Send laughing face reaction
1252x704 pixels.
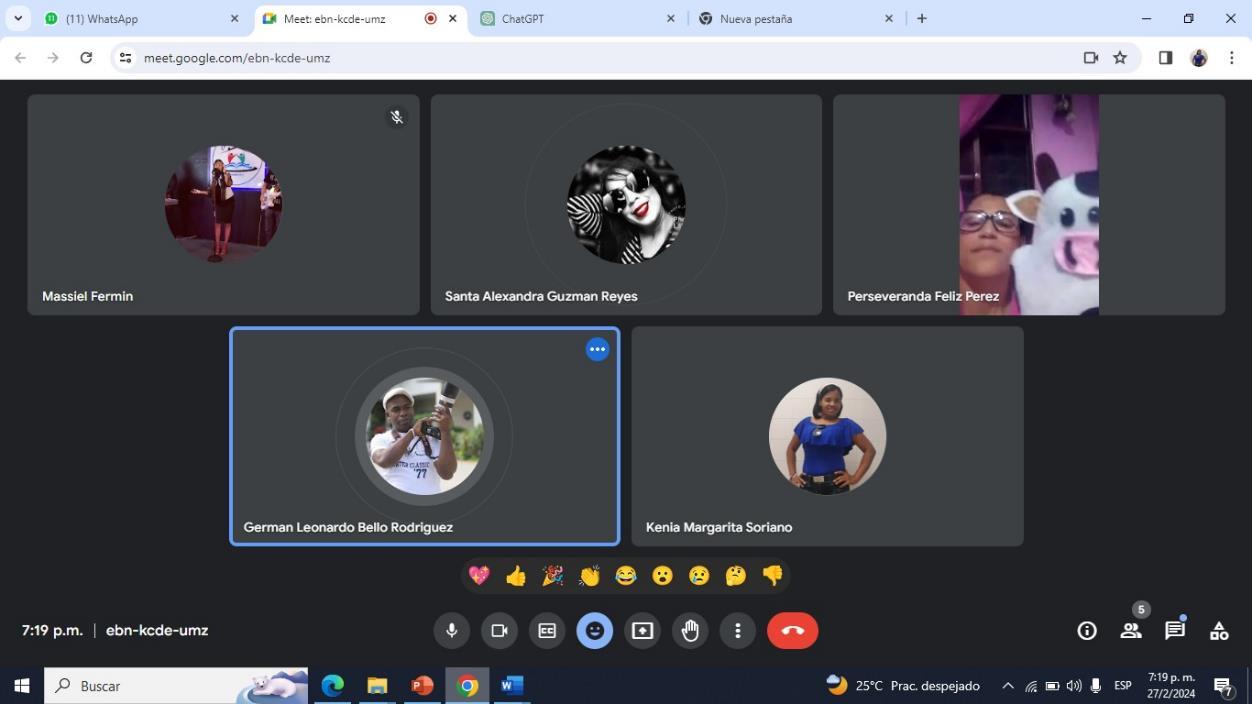pyautogui.click(x=626, y=576)
